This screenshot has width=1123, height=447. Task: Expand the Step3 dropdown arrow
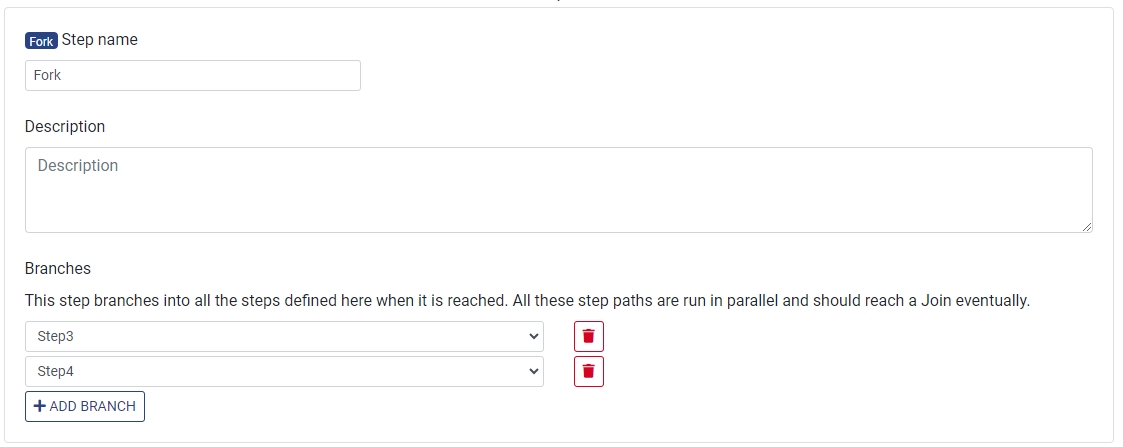(x=532, y=336)
